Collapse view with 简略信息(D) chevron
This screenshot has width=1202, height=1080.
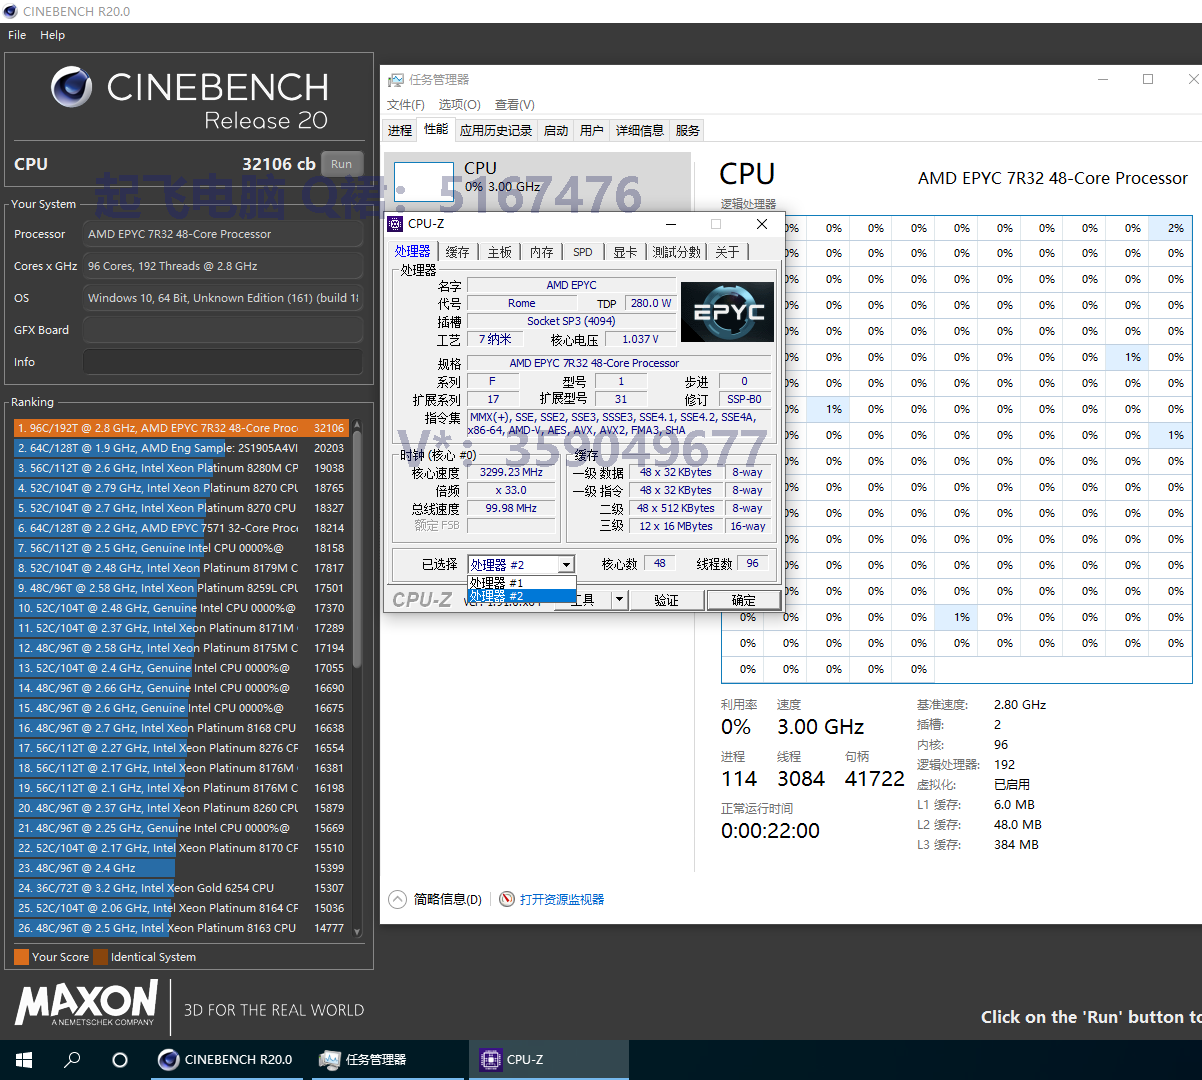click(x=398, y=899)
